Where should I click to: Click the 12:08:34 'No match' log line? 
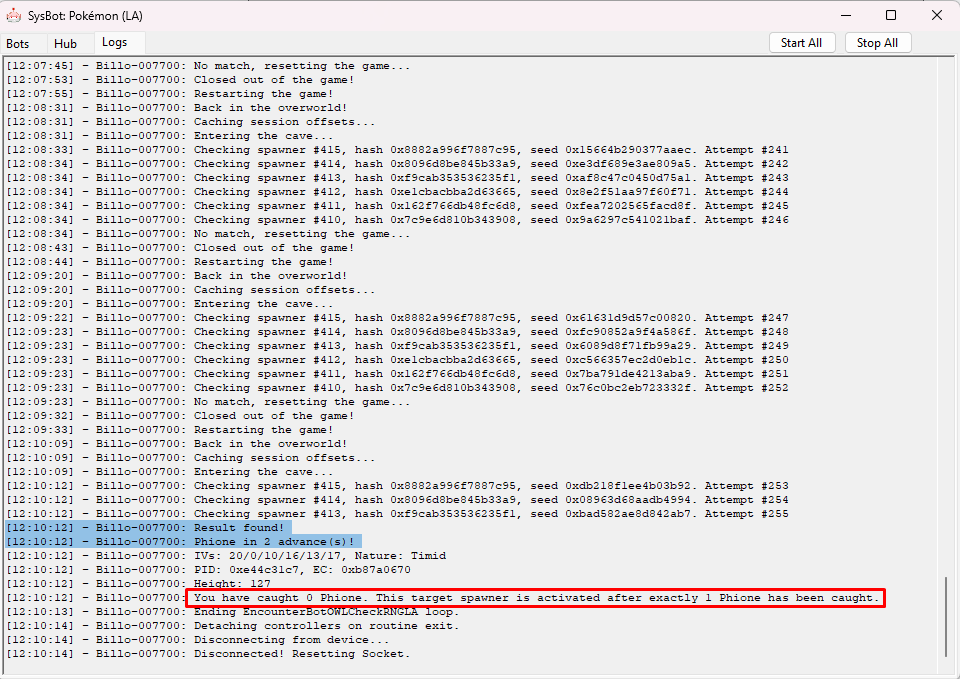[x=208, y=234]
